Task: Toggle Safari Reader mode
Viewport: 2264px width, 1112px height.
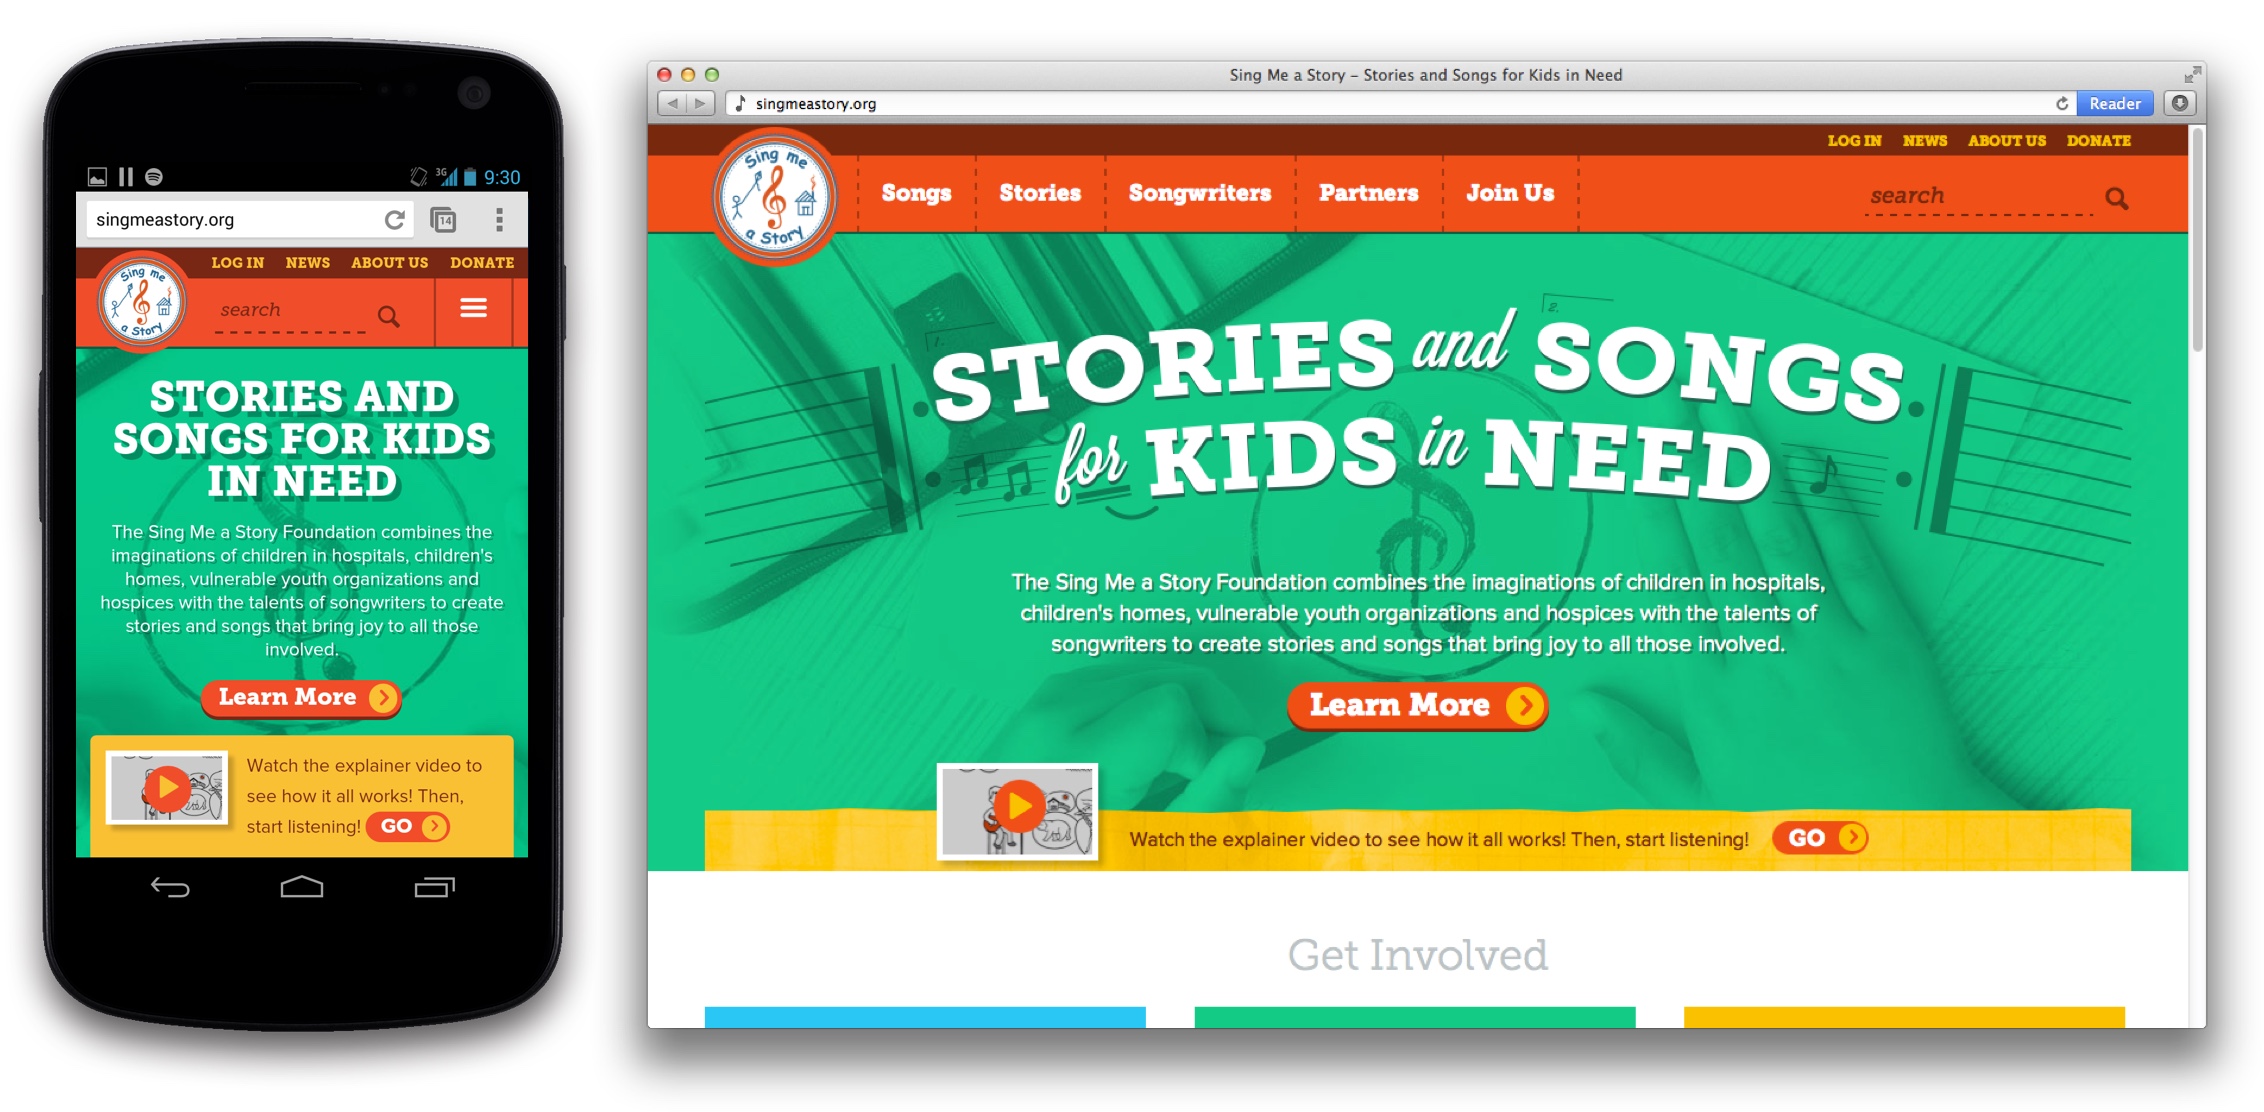Action: click(x=2114, y=103)
